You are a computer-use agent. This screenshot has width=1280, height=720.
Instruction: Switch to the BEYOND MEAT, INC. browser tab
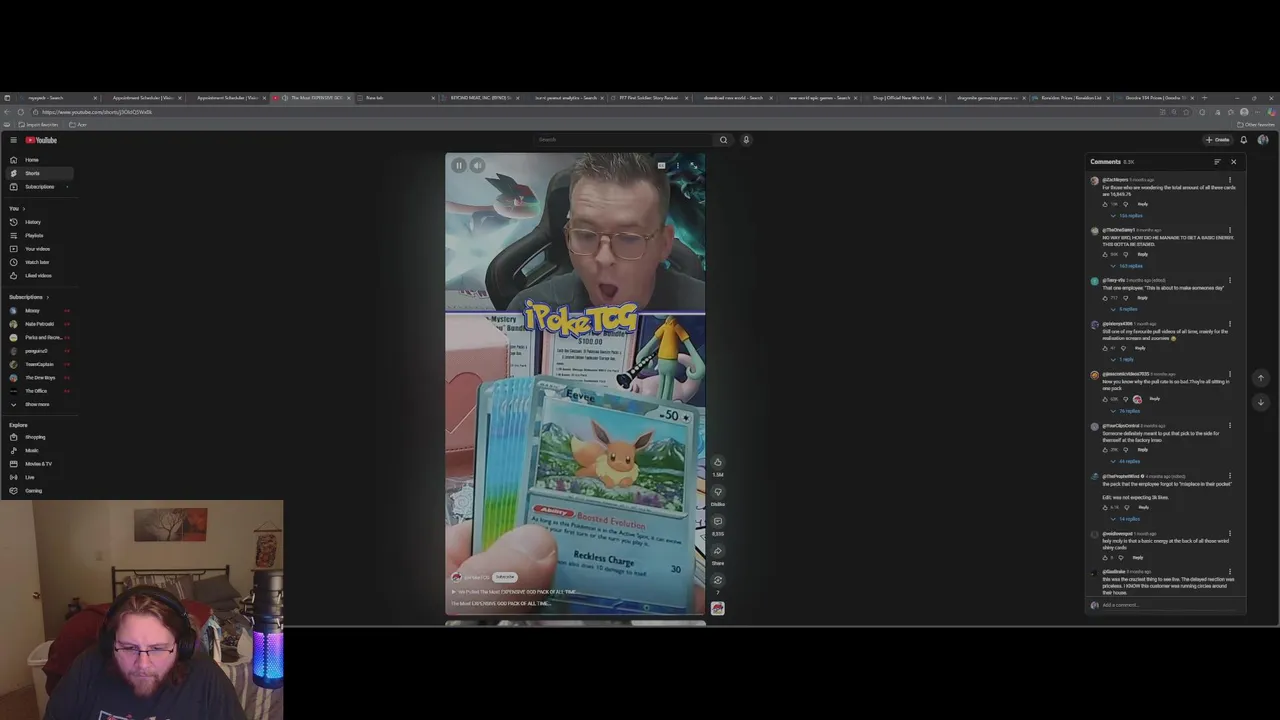coord(480,98)
